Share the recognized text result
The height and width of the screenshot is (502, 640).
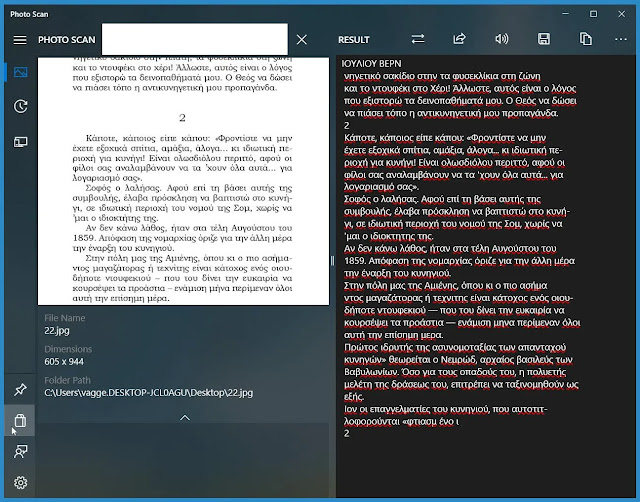[460, 39]
